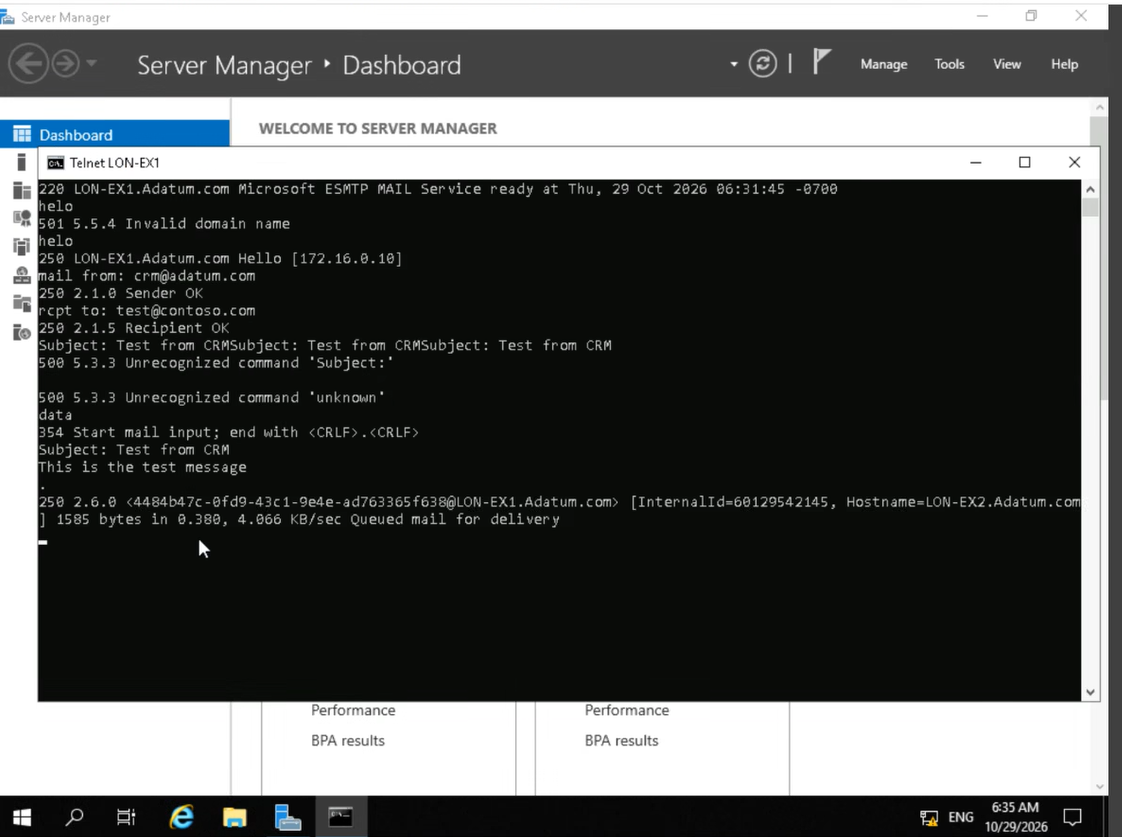Click ENG language indicator in tray
The height and width of the screenshot is (837, 1122).
tap(960, 817)
